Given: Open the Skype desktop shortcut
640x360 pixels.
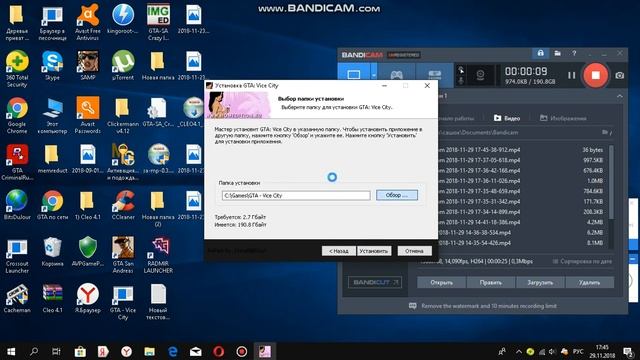Looking at the screenshot, I should [52, 65].
